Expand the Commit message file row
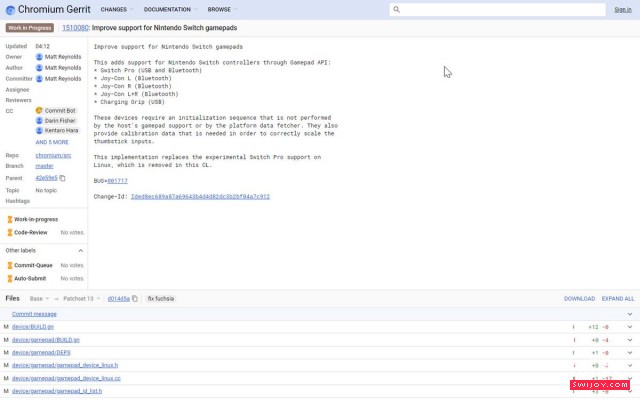 click(630, 314)
